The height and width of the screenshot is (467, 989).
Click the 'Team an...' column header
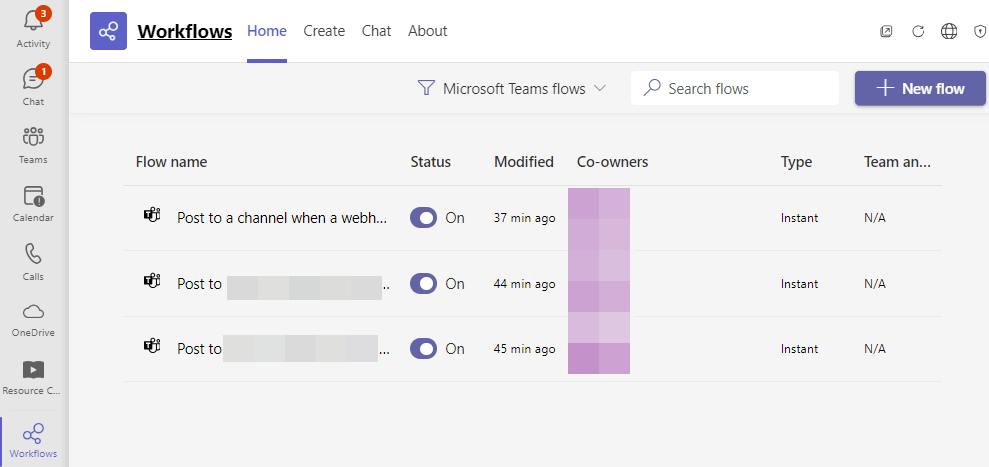pyautogui.click(x=898, y=162)
